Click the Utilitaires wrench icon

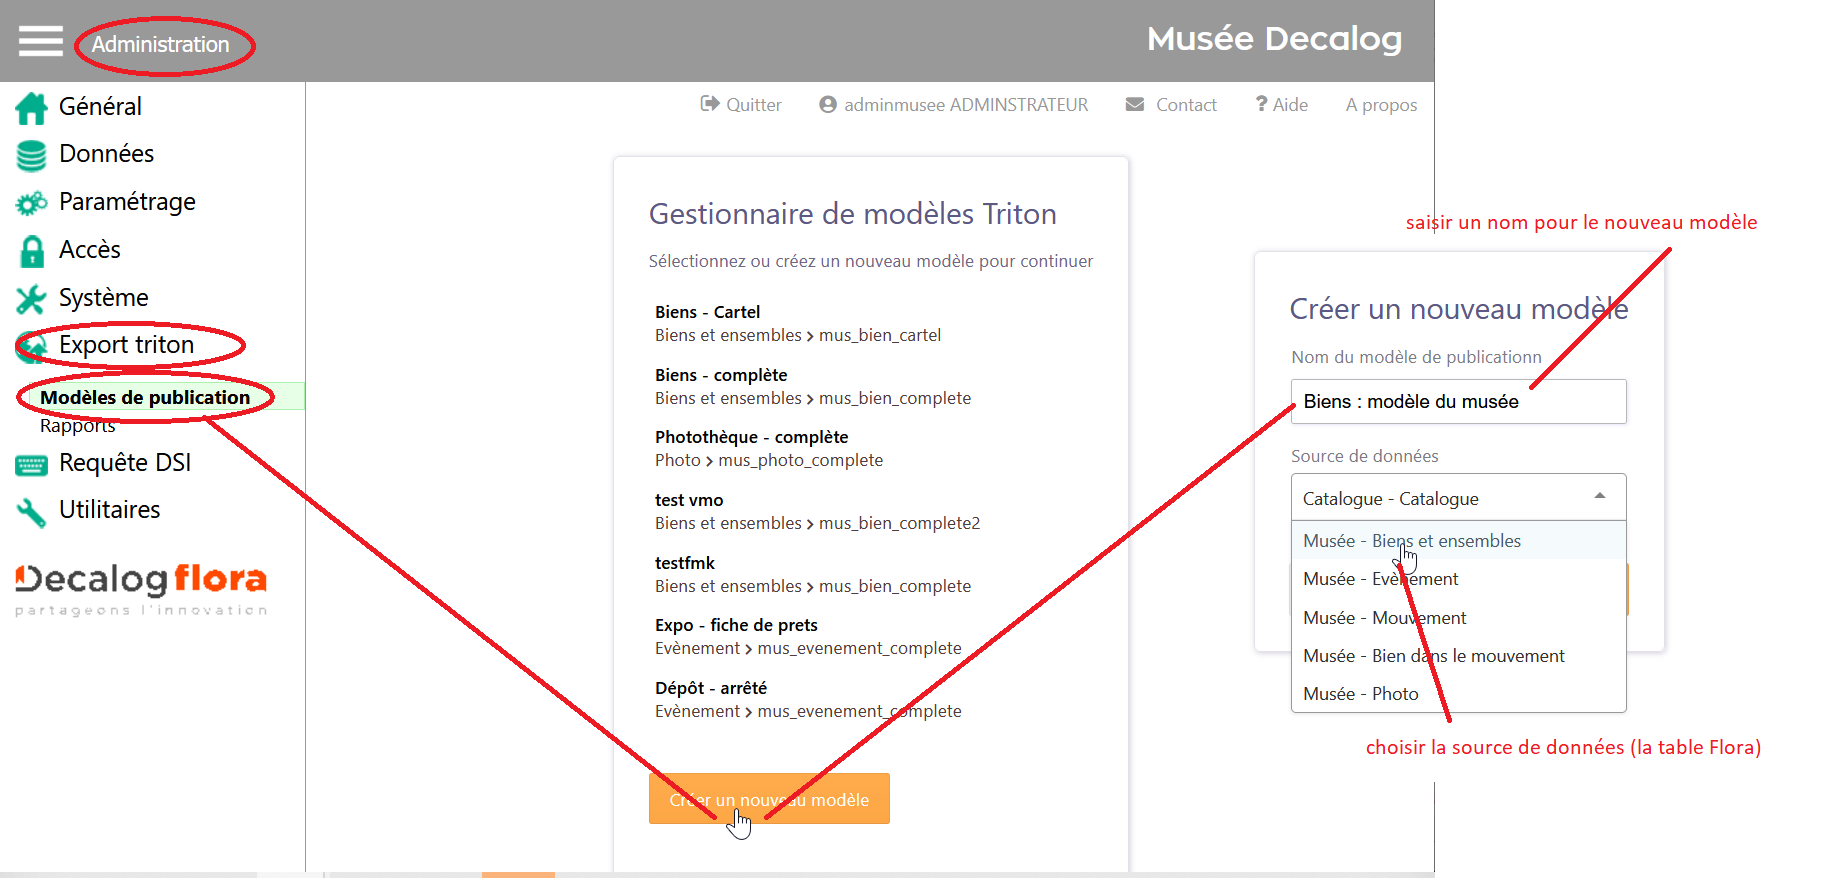coord(31,512)
